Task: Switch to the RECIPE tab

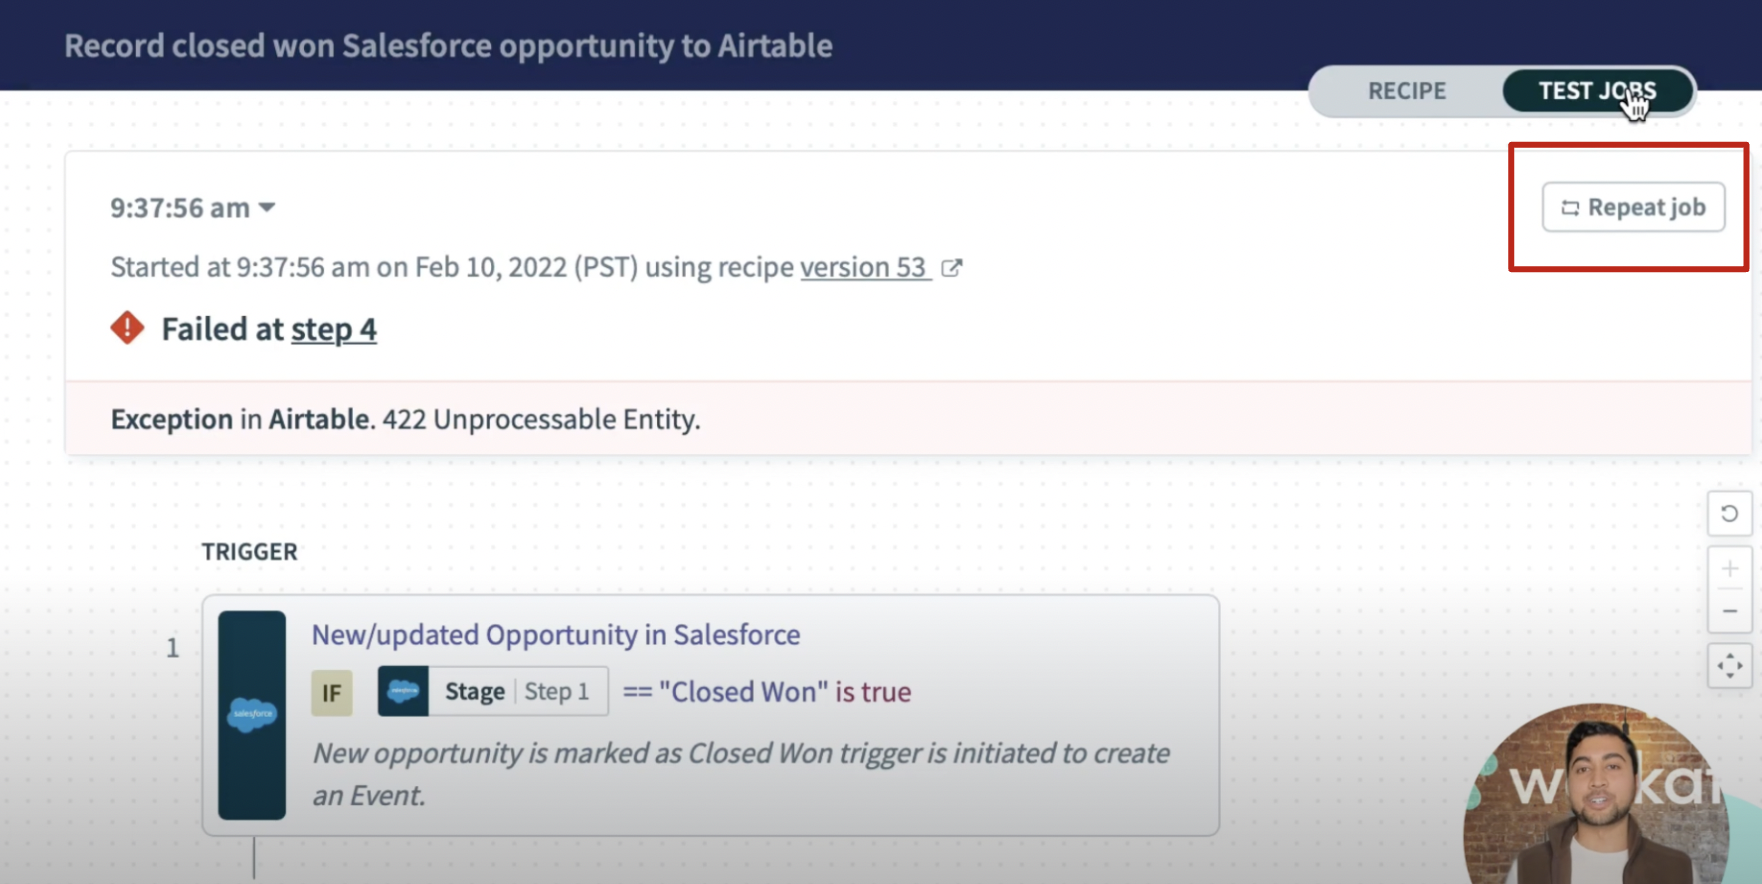Action: 1406,91
